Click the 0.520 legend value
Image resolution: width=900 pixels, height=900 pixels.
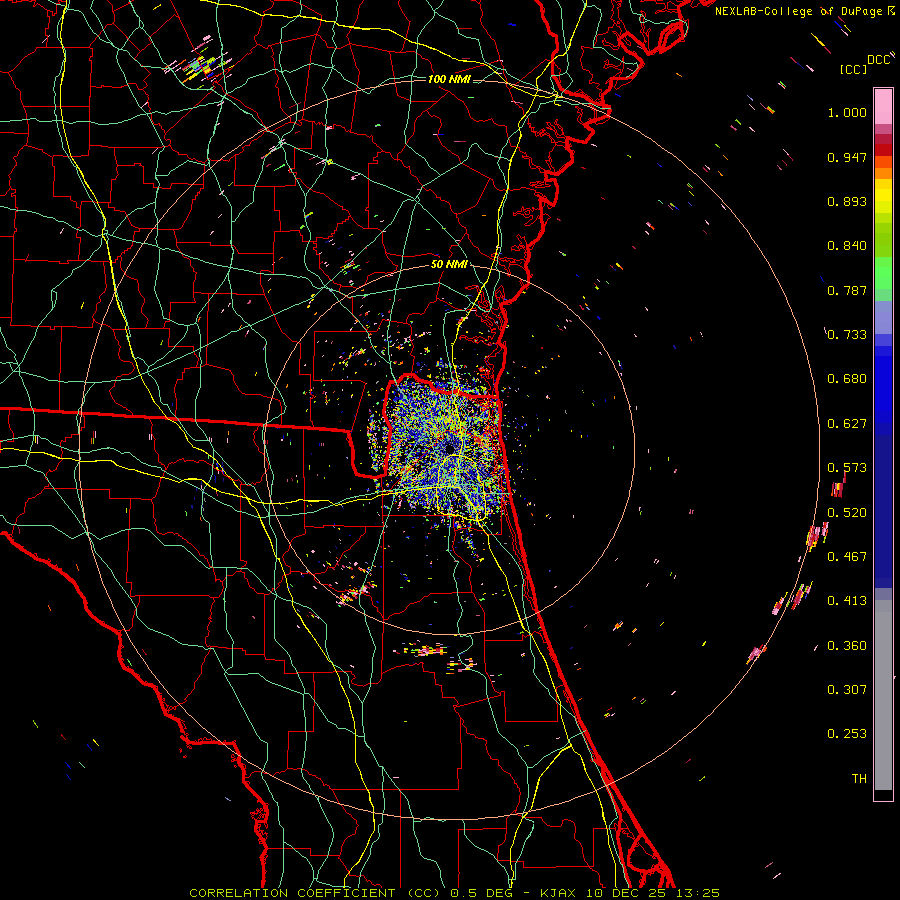pos(847,513)
